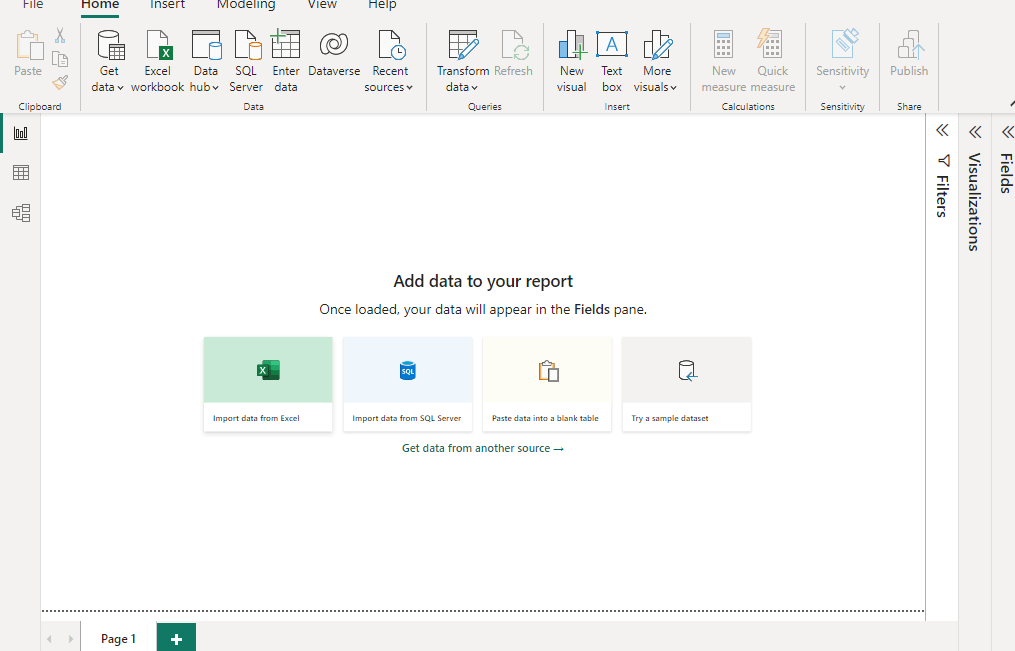Open the View ribbon tab

coord(321,6)
